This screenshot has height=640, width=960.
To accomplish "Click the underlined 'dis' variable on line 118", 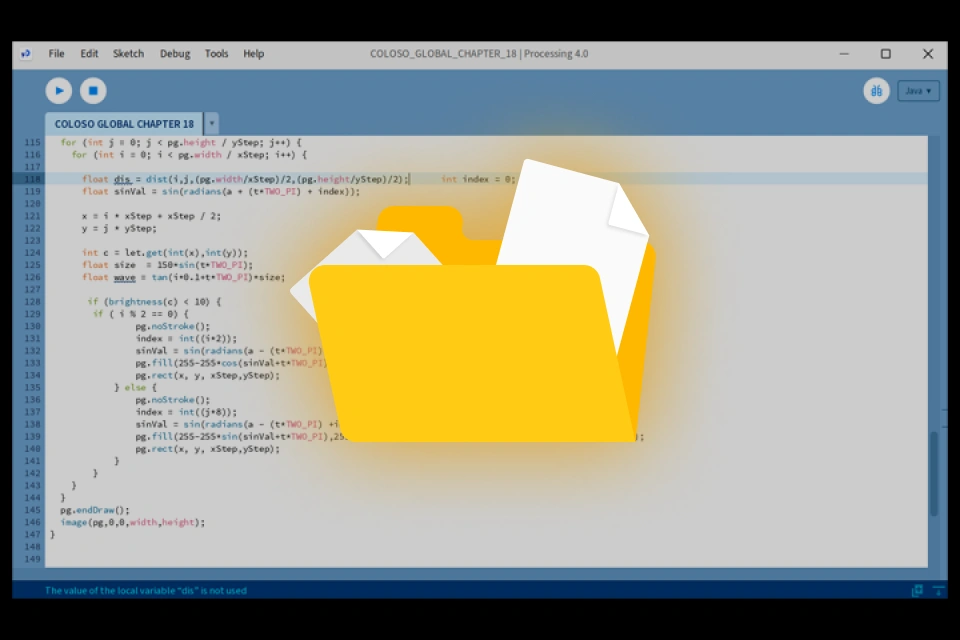I will (122, 179).
